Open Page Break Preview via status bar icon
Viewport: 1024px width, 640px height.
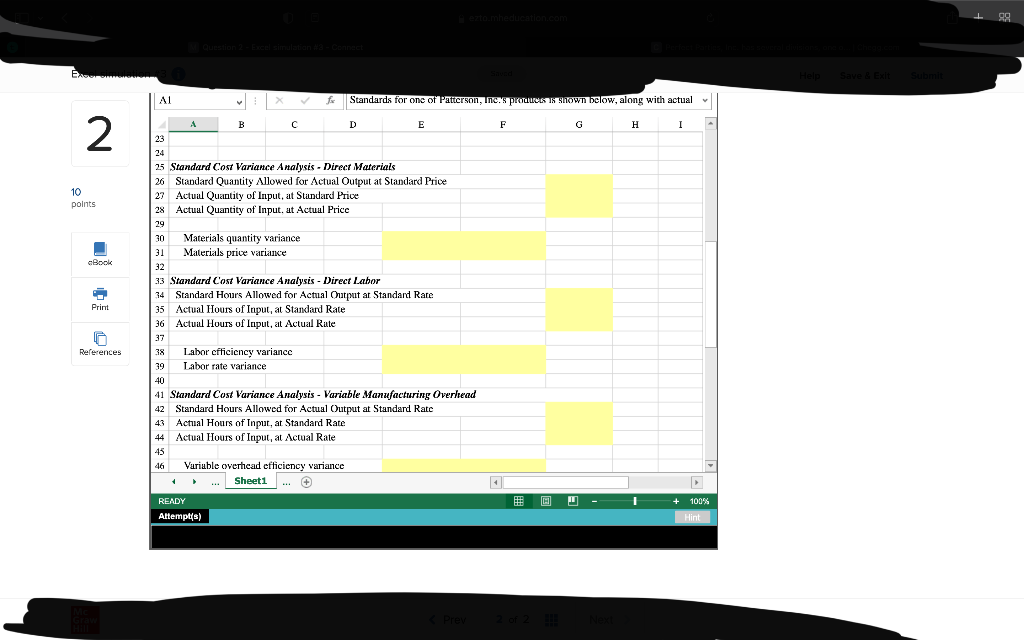[572, 500]
